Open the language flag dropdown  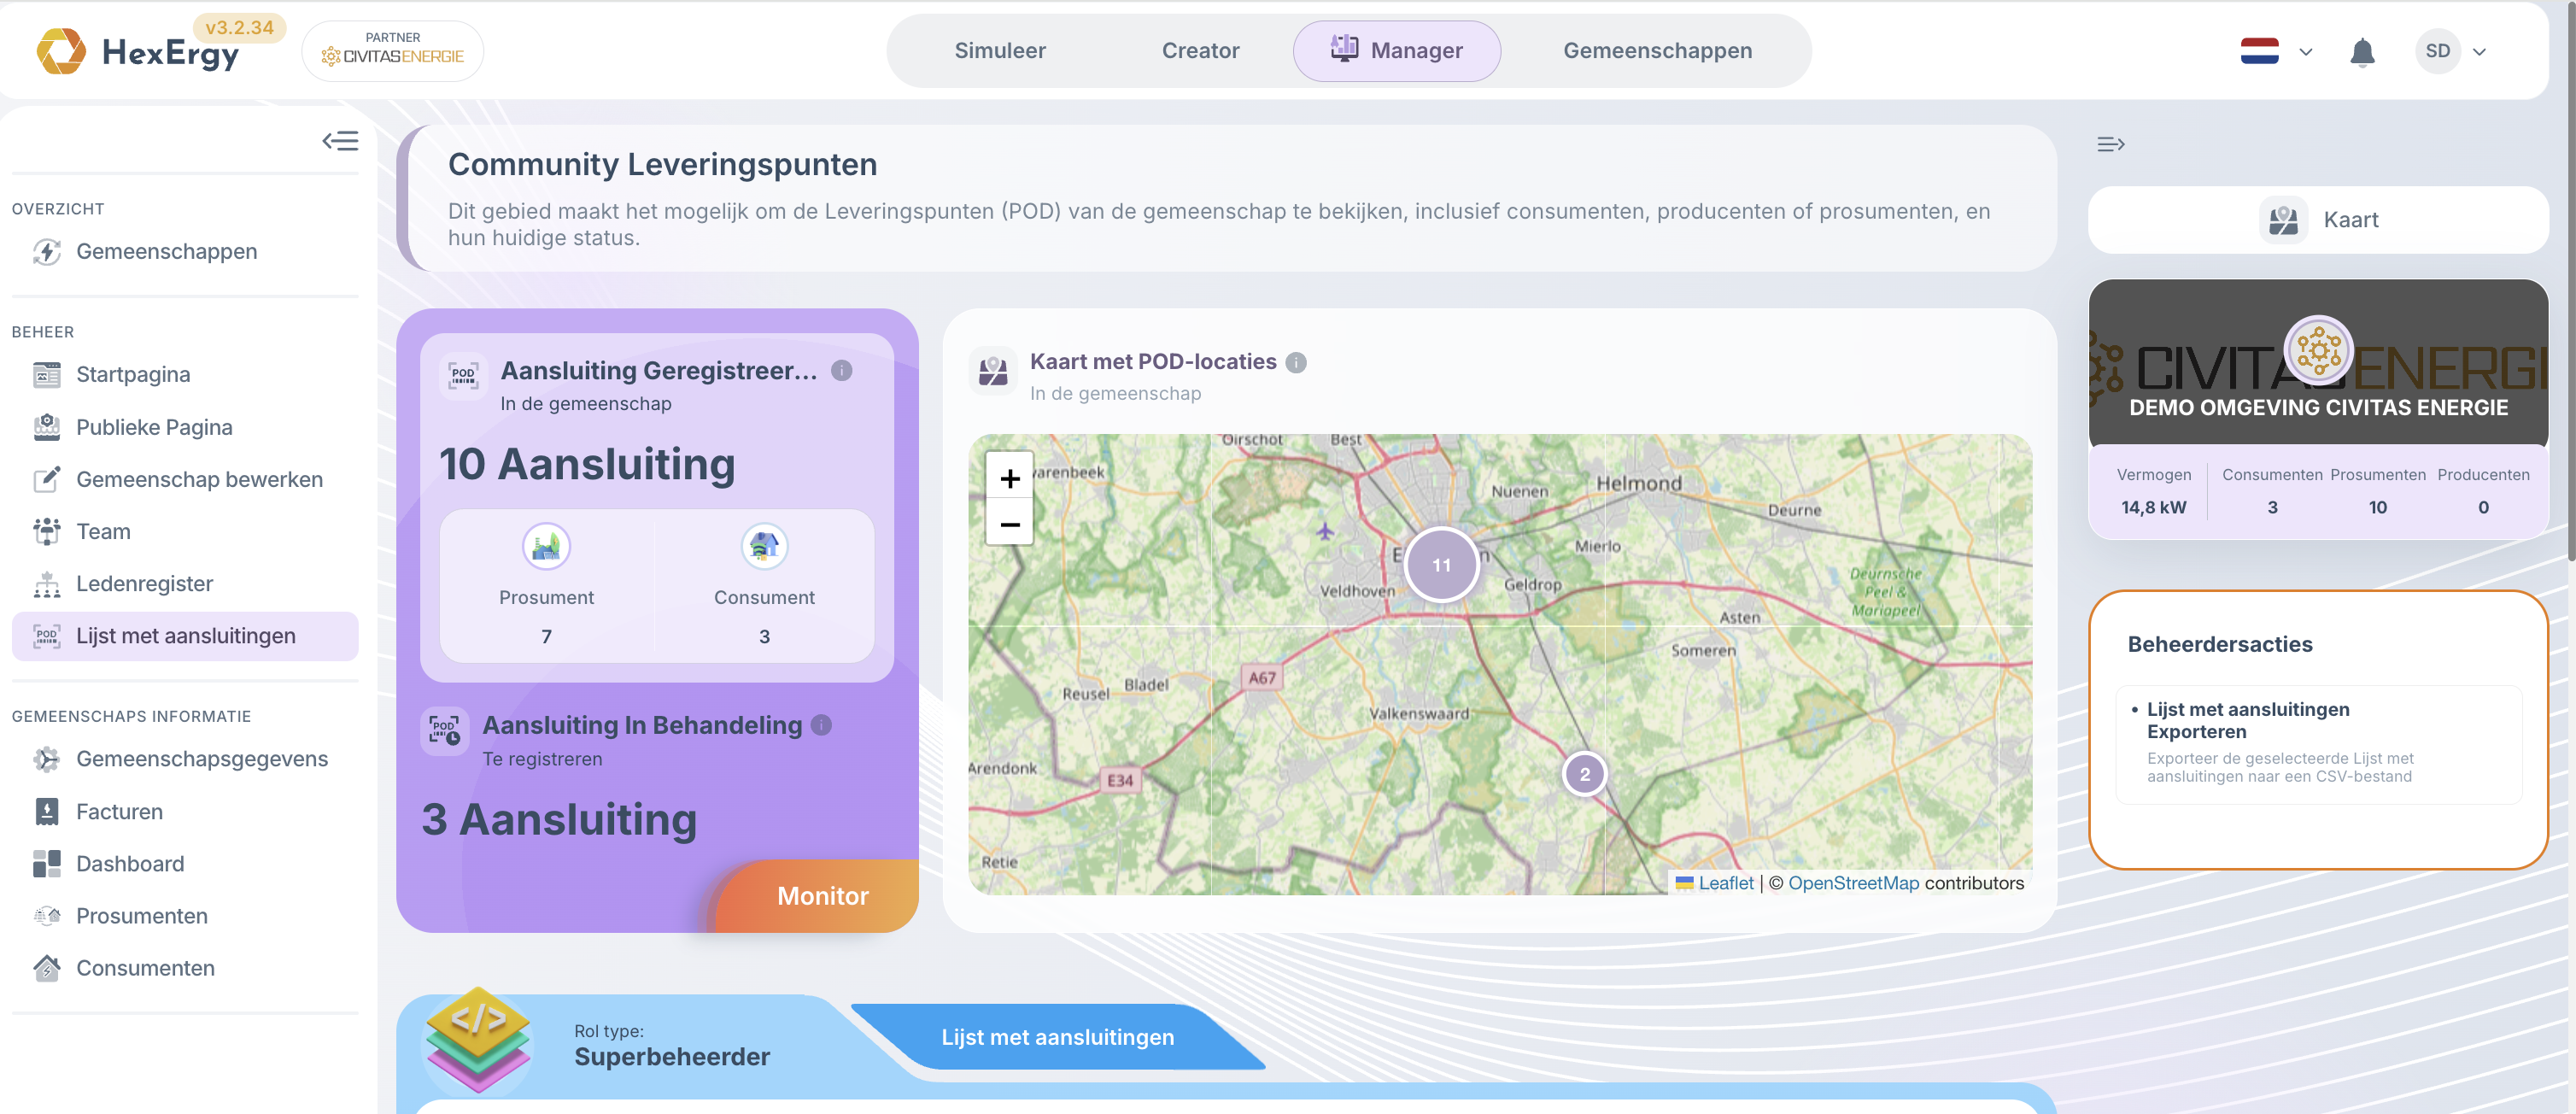click(x=2276, y=52)
